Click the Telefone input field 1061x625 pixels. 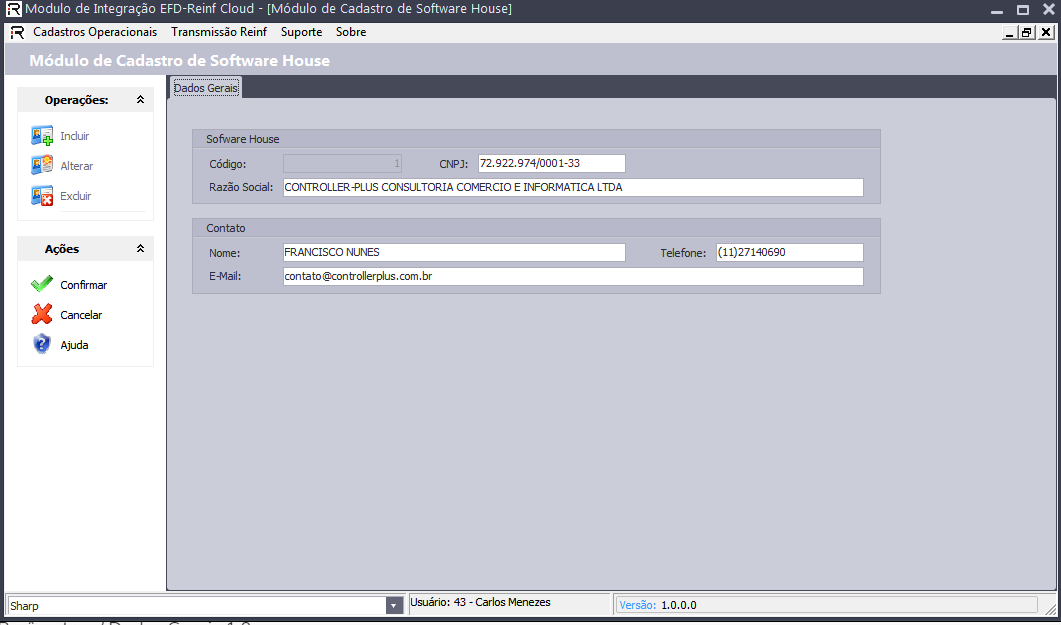click(790, 252)
